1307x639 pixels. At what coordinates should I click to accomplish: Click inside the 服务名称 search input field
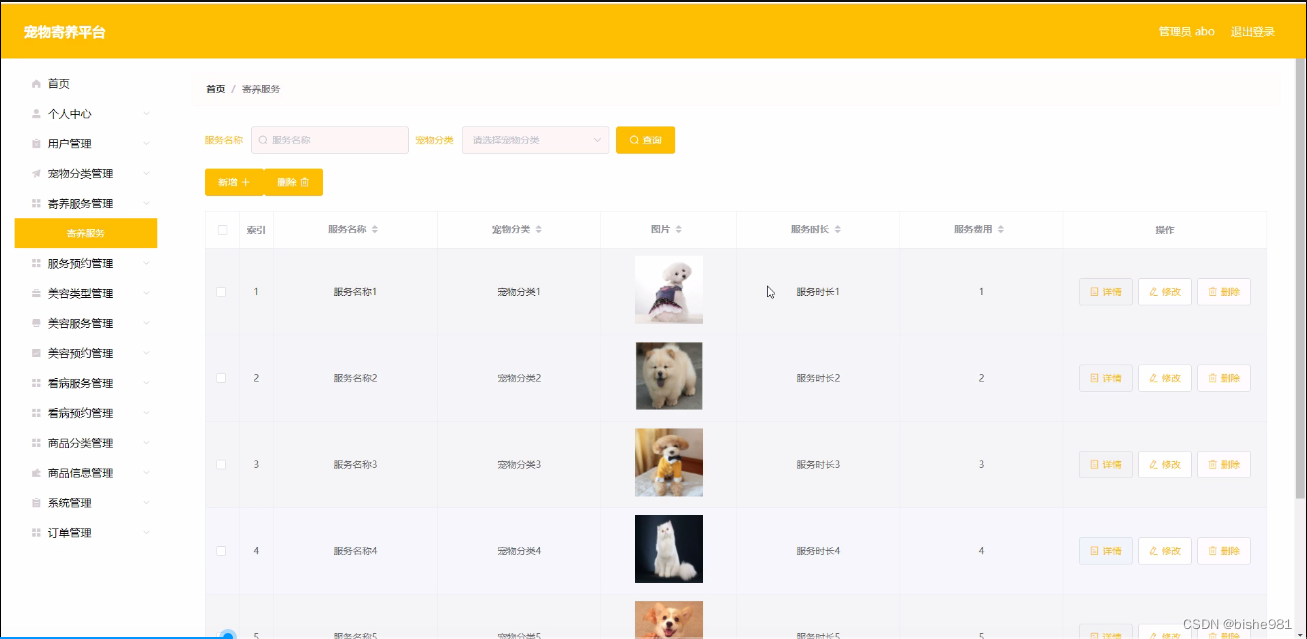[330, 140]
